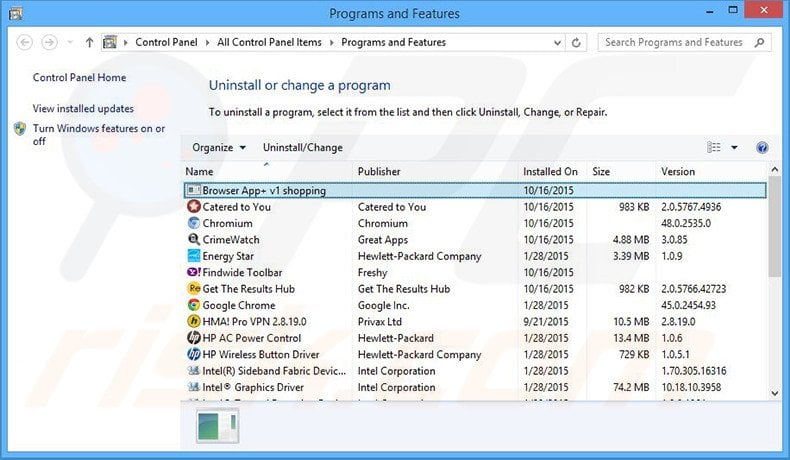This screenshot has height=460, width=790.
Task: Click the Back navigation arrow
Action: 25,42
